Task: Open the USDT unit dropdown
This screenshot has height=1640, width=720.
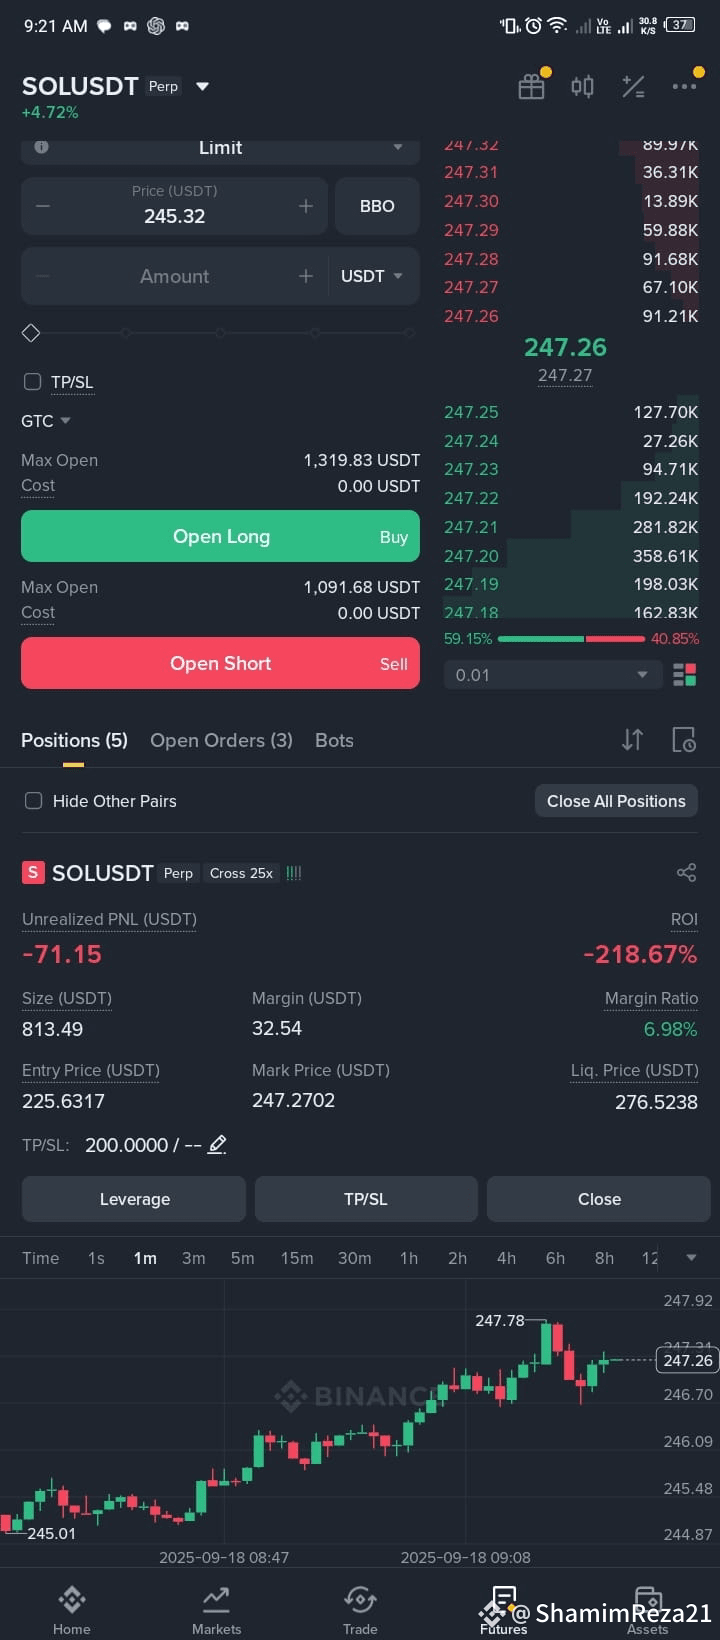Action: point(372,276)
